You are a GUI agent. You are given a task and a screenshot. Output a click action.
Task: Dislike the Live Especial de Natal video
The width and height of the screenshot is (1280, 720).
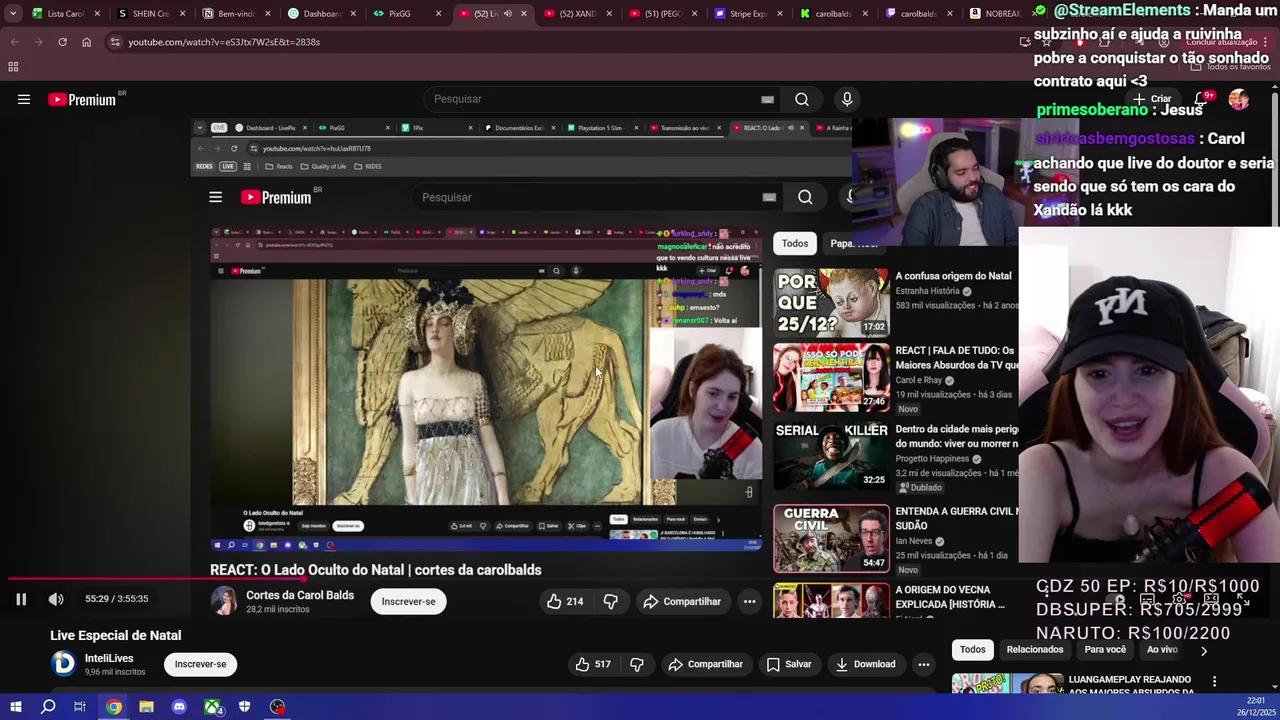tap(637, 664)
